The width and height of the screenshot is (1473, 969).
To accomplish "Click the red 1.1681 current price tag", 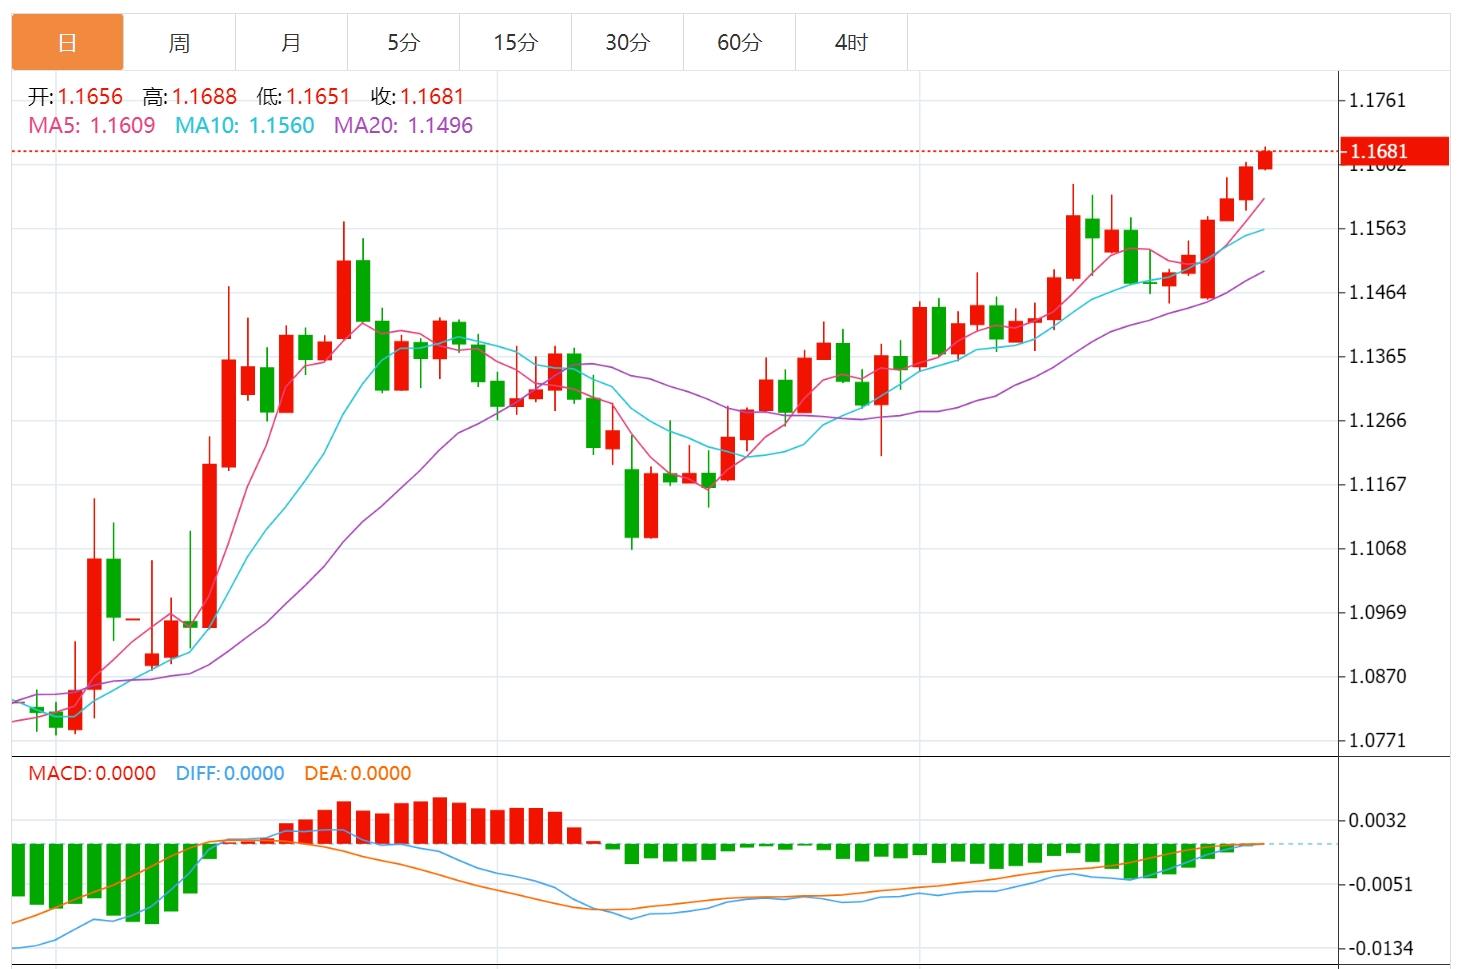I will pos(1393,151).
